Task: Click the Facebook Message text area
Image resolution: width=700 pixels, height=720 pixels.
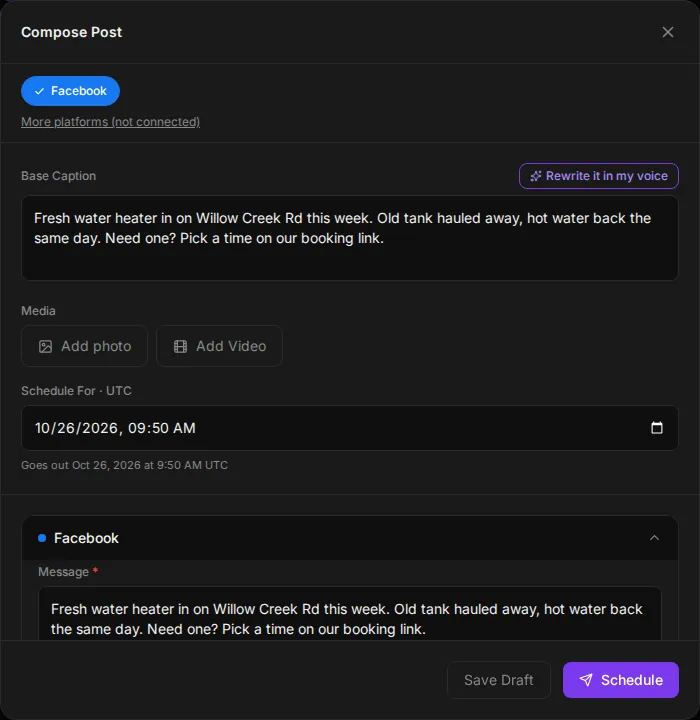Action: click(350, 613)
